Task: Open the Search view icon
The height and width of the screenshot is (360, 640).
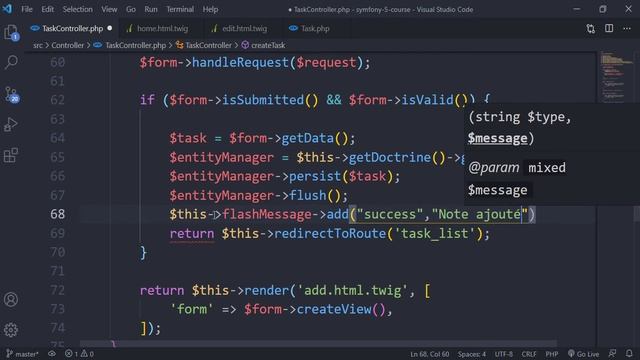Action: pos(11,62)
